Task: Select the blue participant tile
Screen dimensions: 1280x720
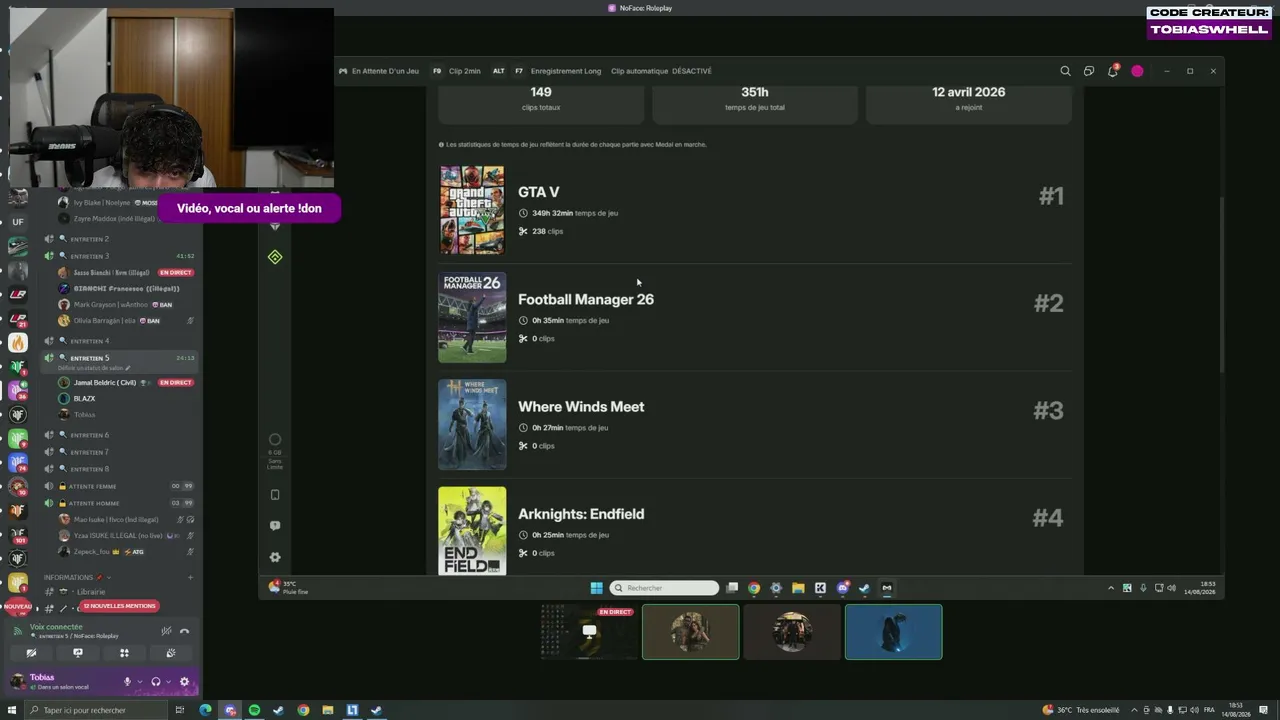Action: pos(893,632)
